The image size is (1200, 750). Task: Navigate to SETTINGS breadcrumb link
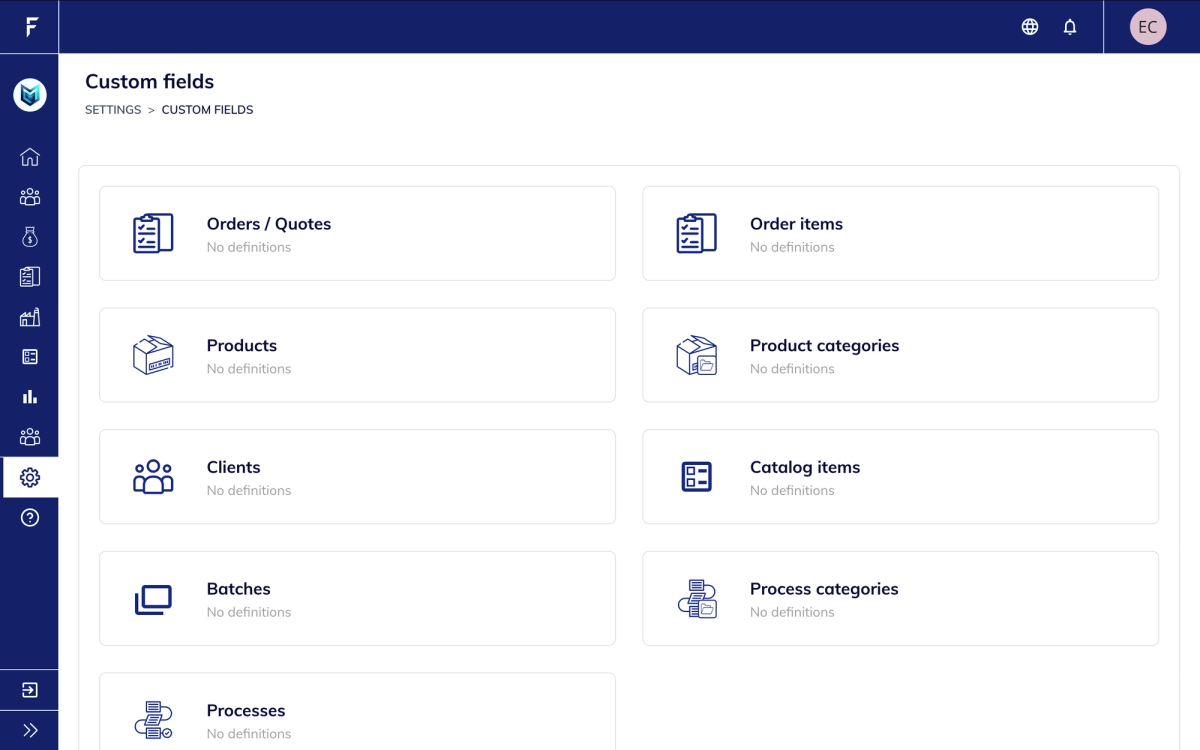(113, 110)
